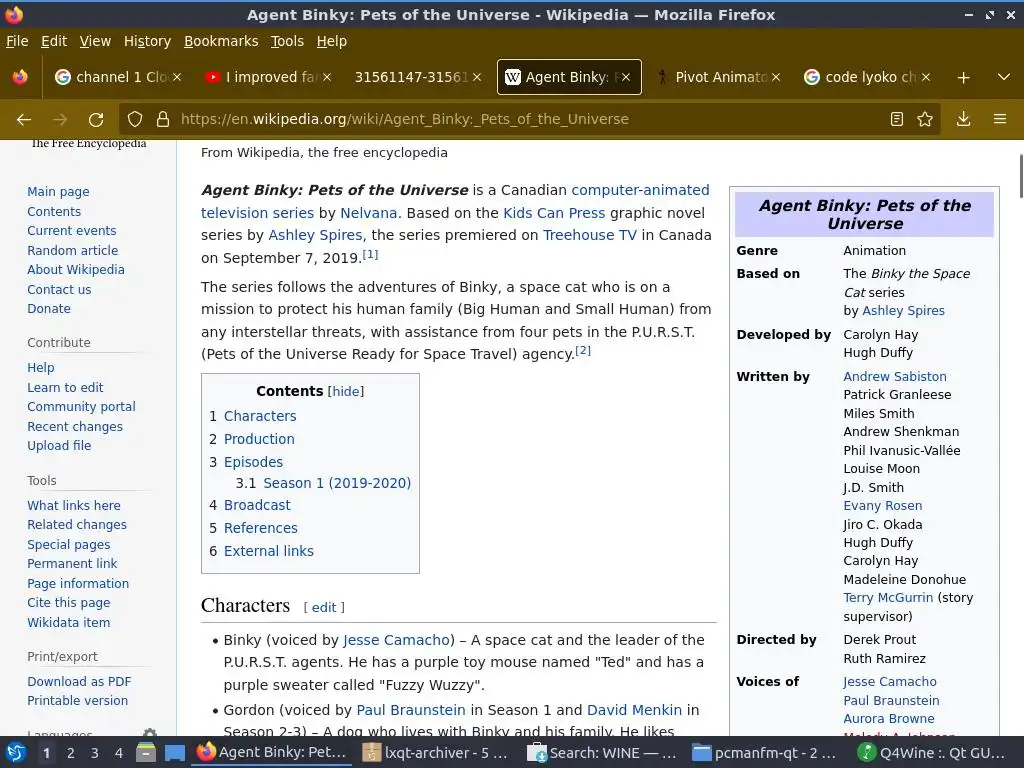Open the Nelvana link

click(x=368, y=213)
